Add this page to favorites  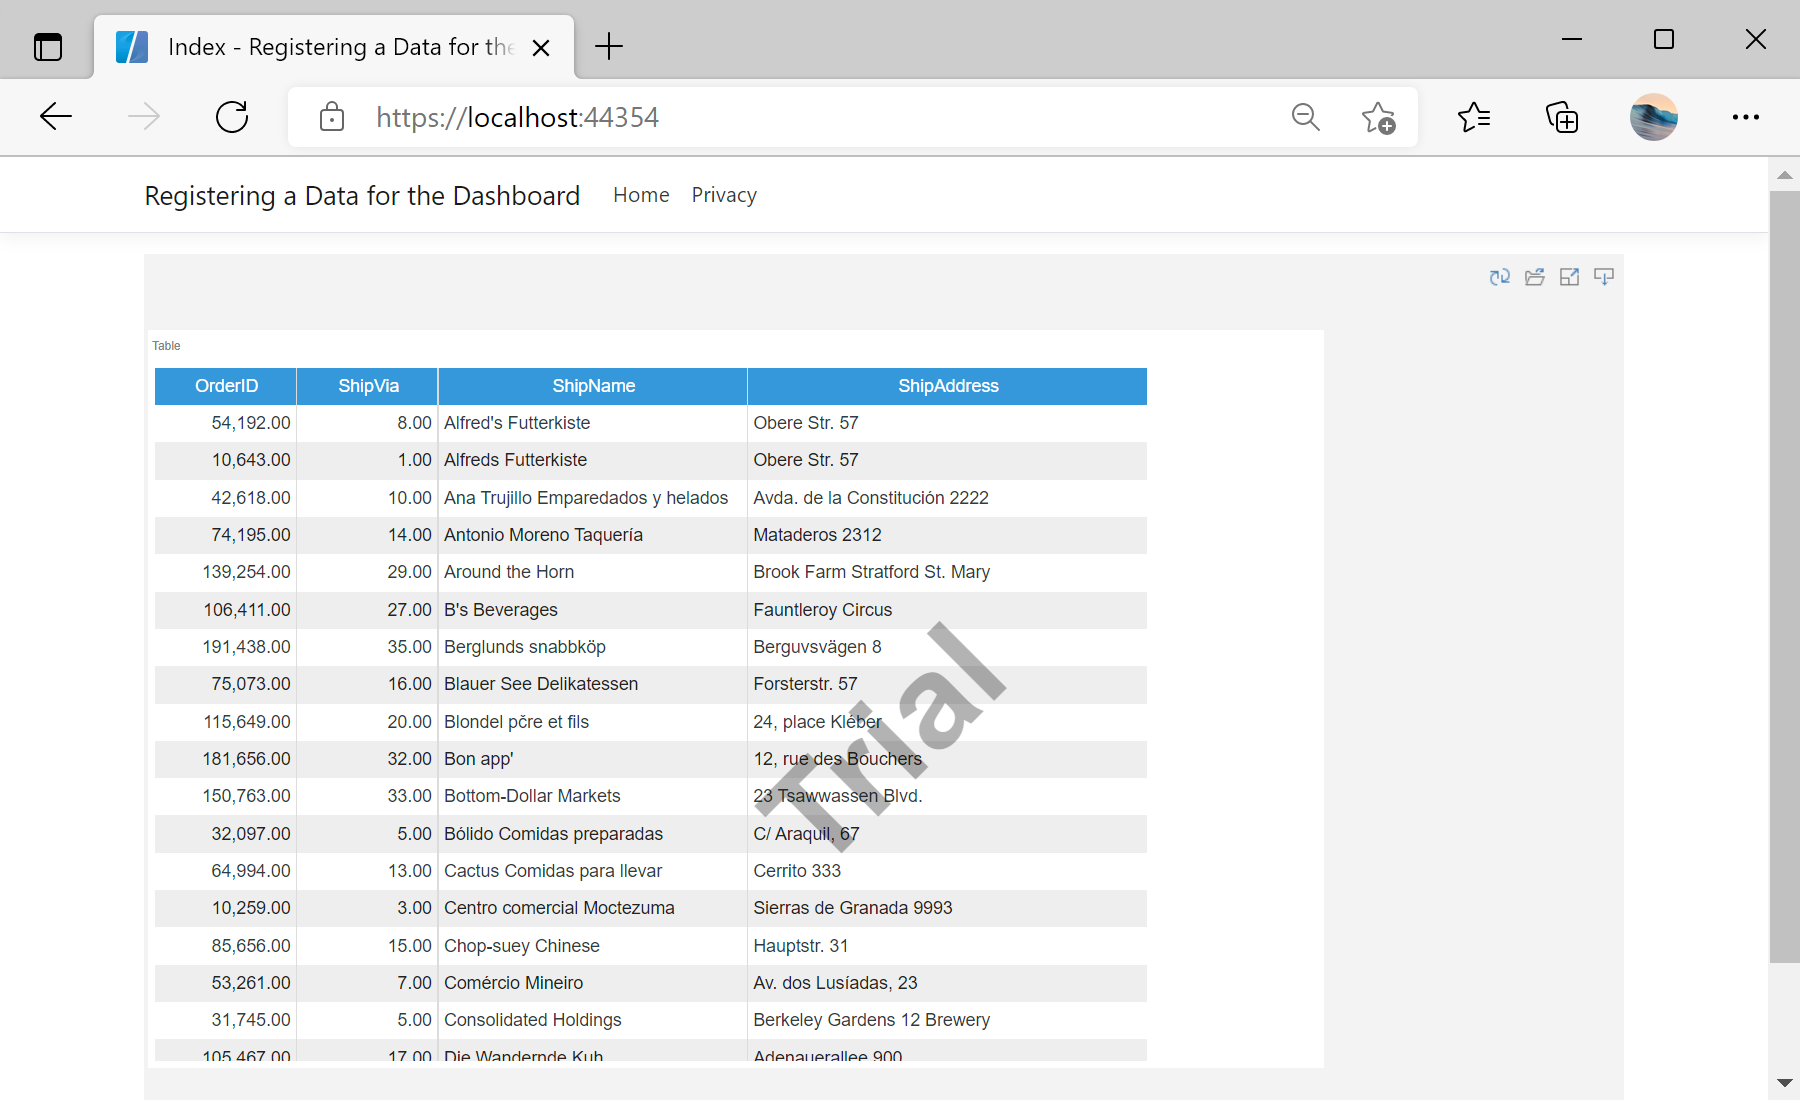point(1378,118)
